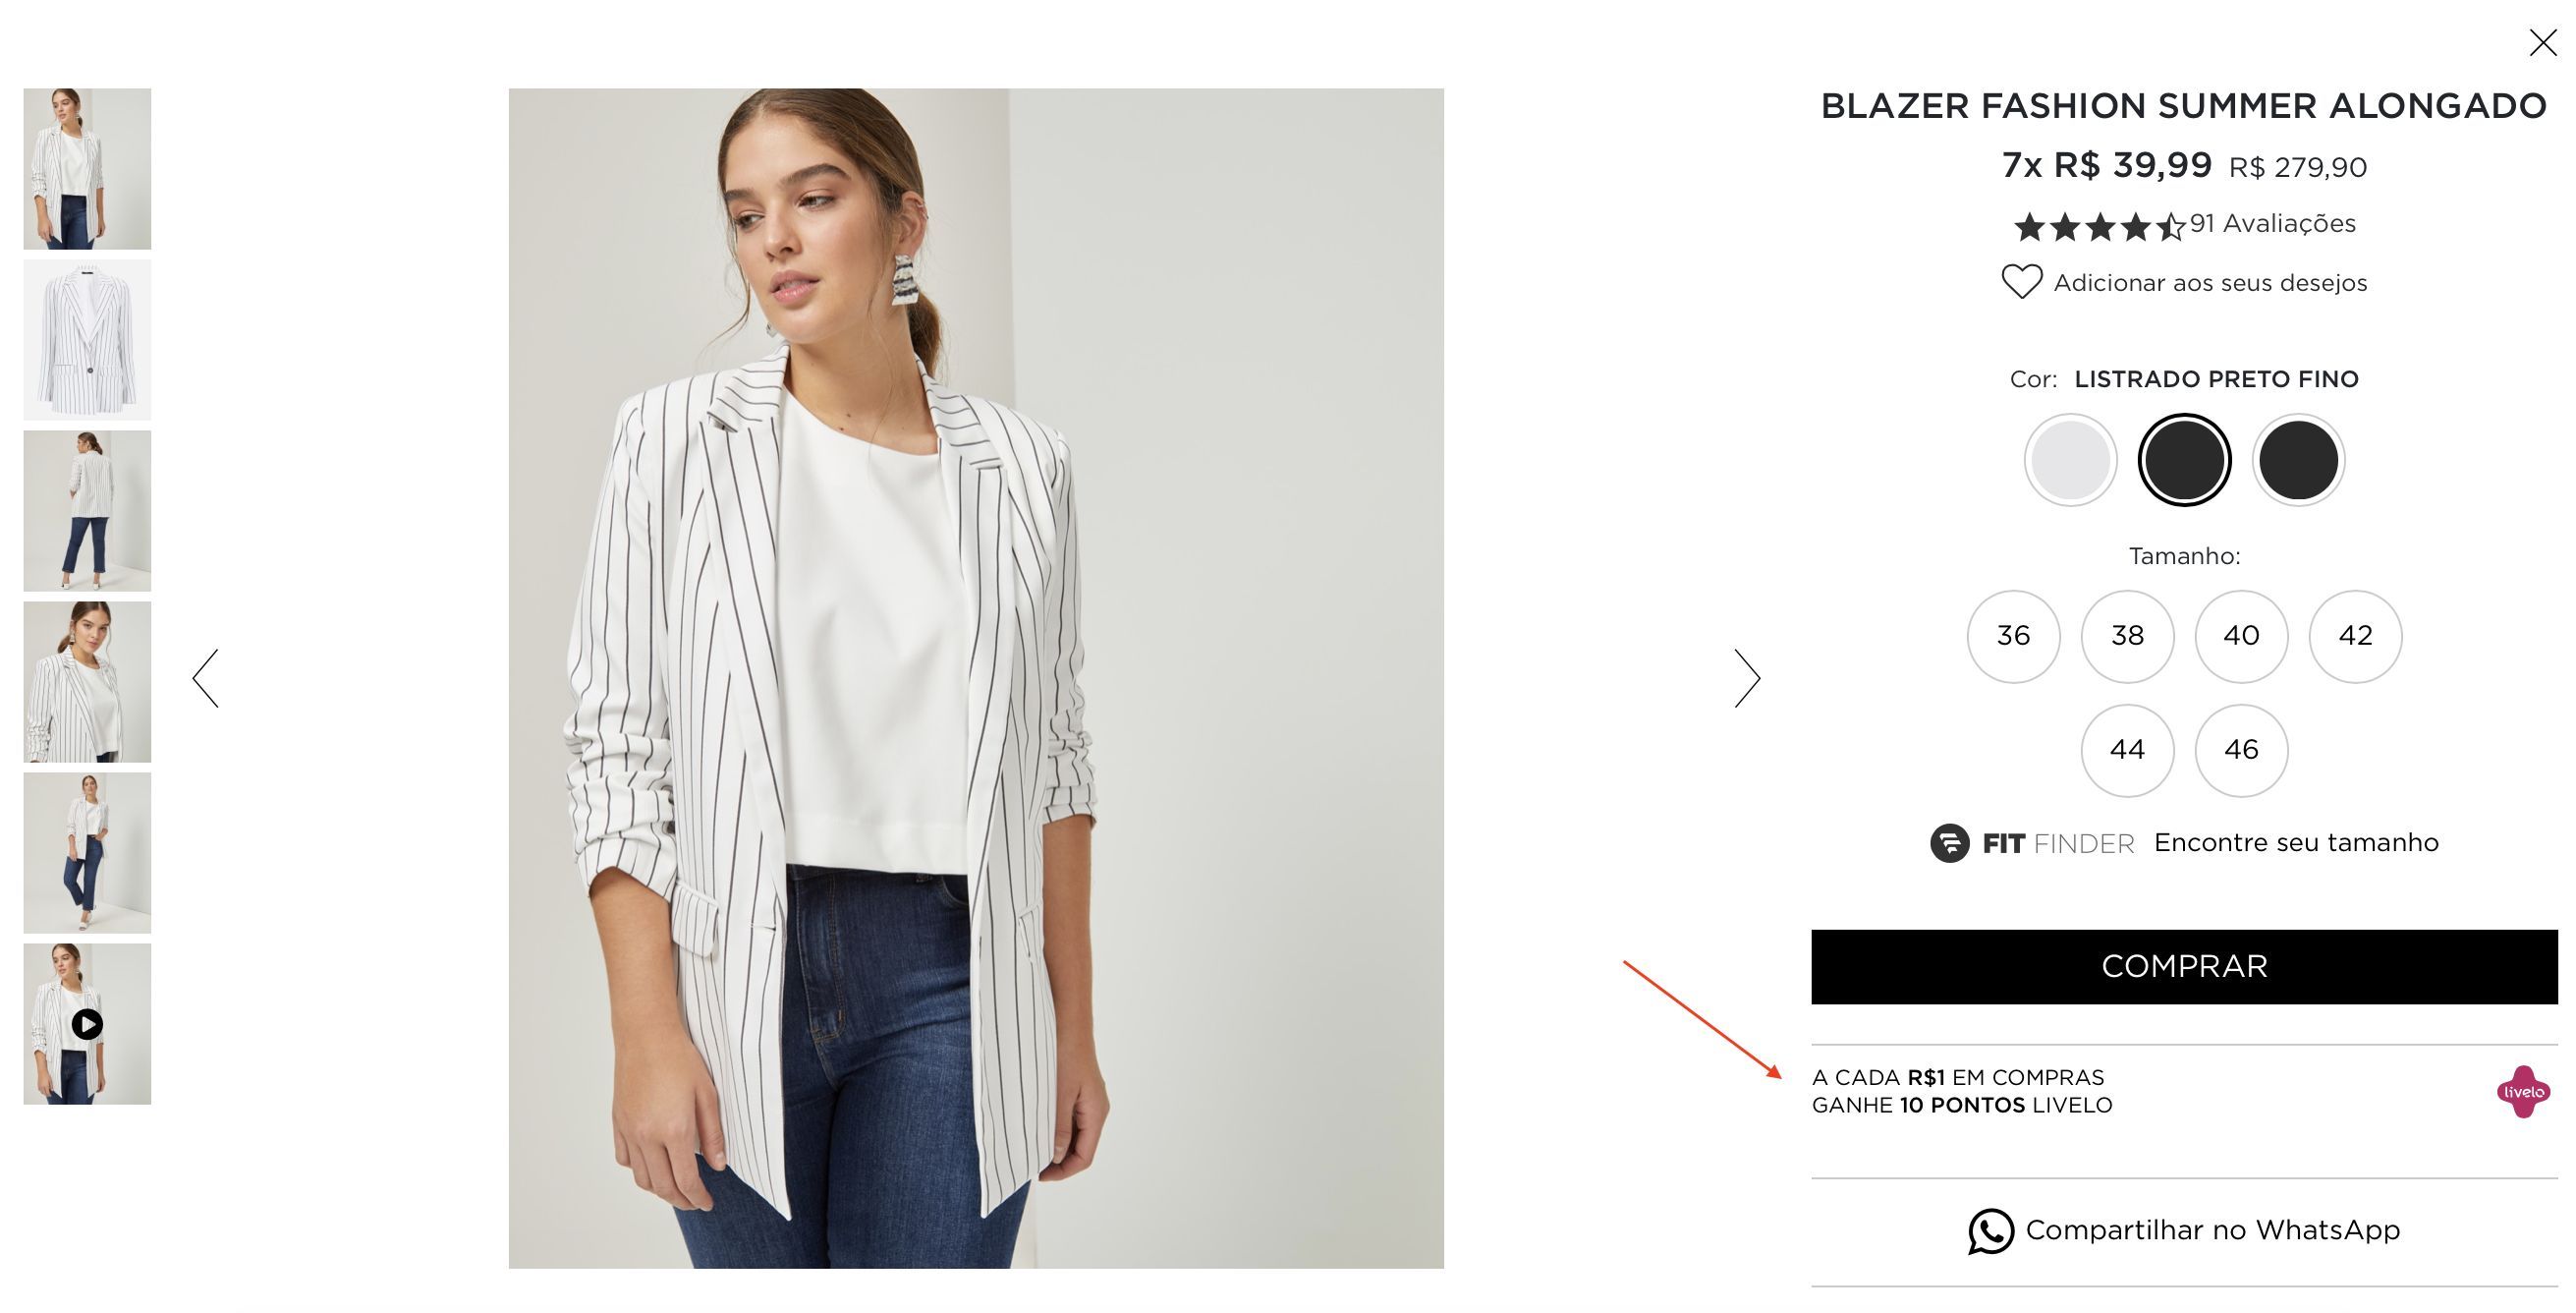Close the product quick view
The image size is (2576, 1313).
click(x=2542, y=43)
